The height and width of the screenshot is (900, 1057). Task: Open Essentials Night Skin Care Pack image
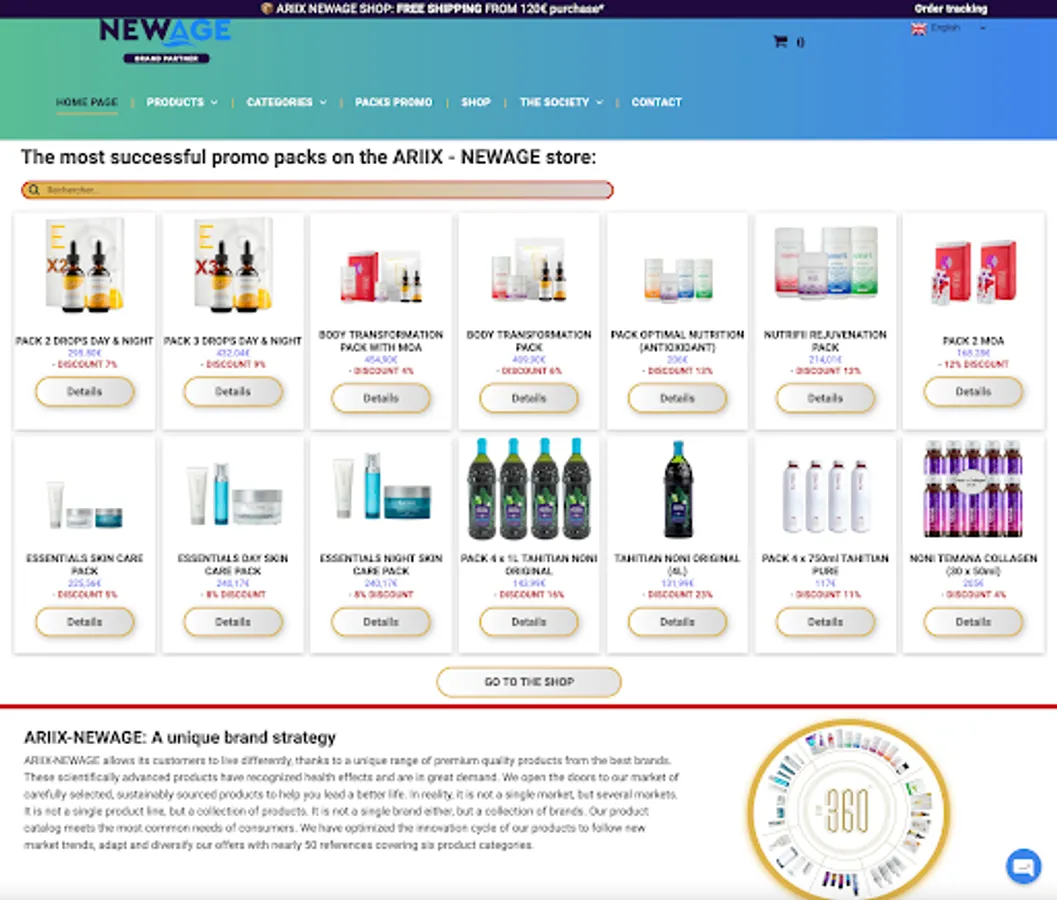[381, 486]
